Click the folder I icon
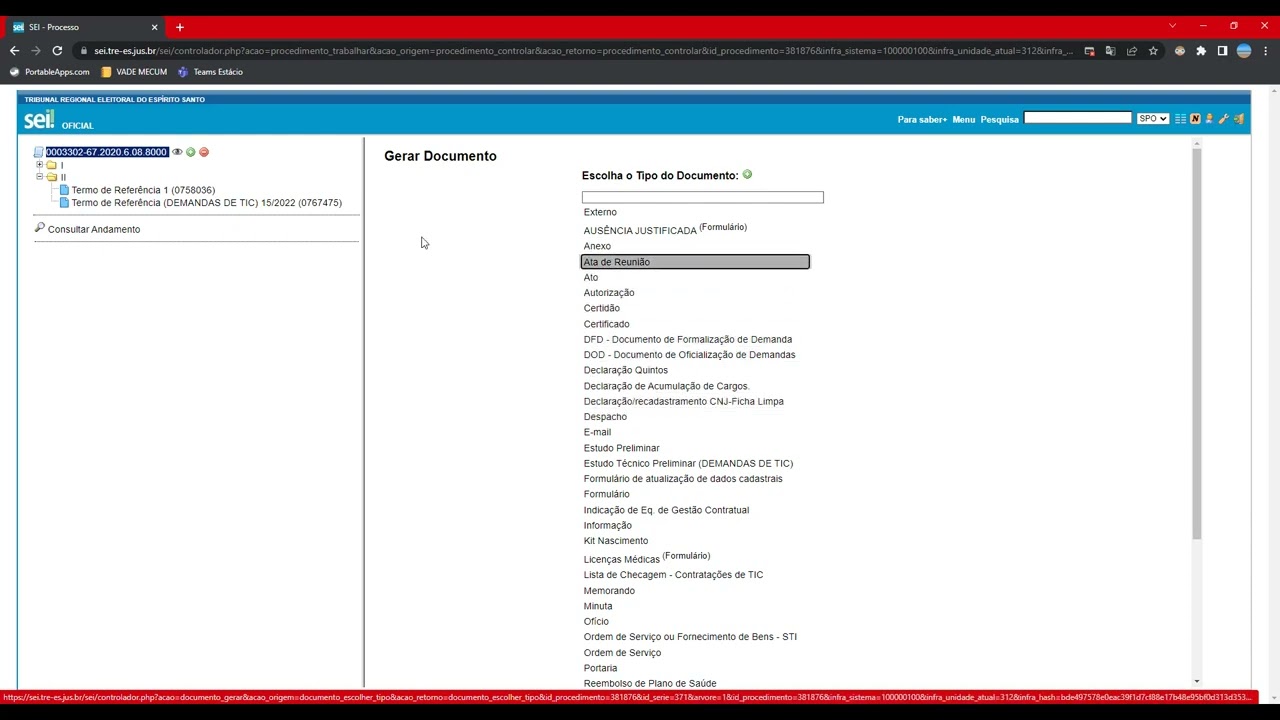 (52, 165)
